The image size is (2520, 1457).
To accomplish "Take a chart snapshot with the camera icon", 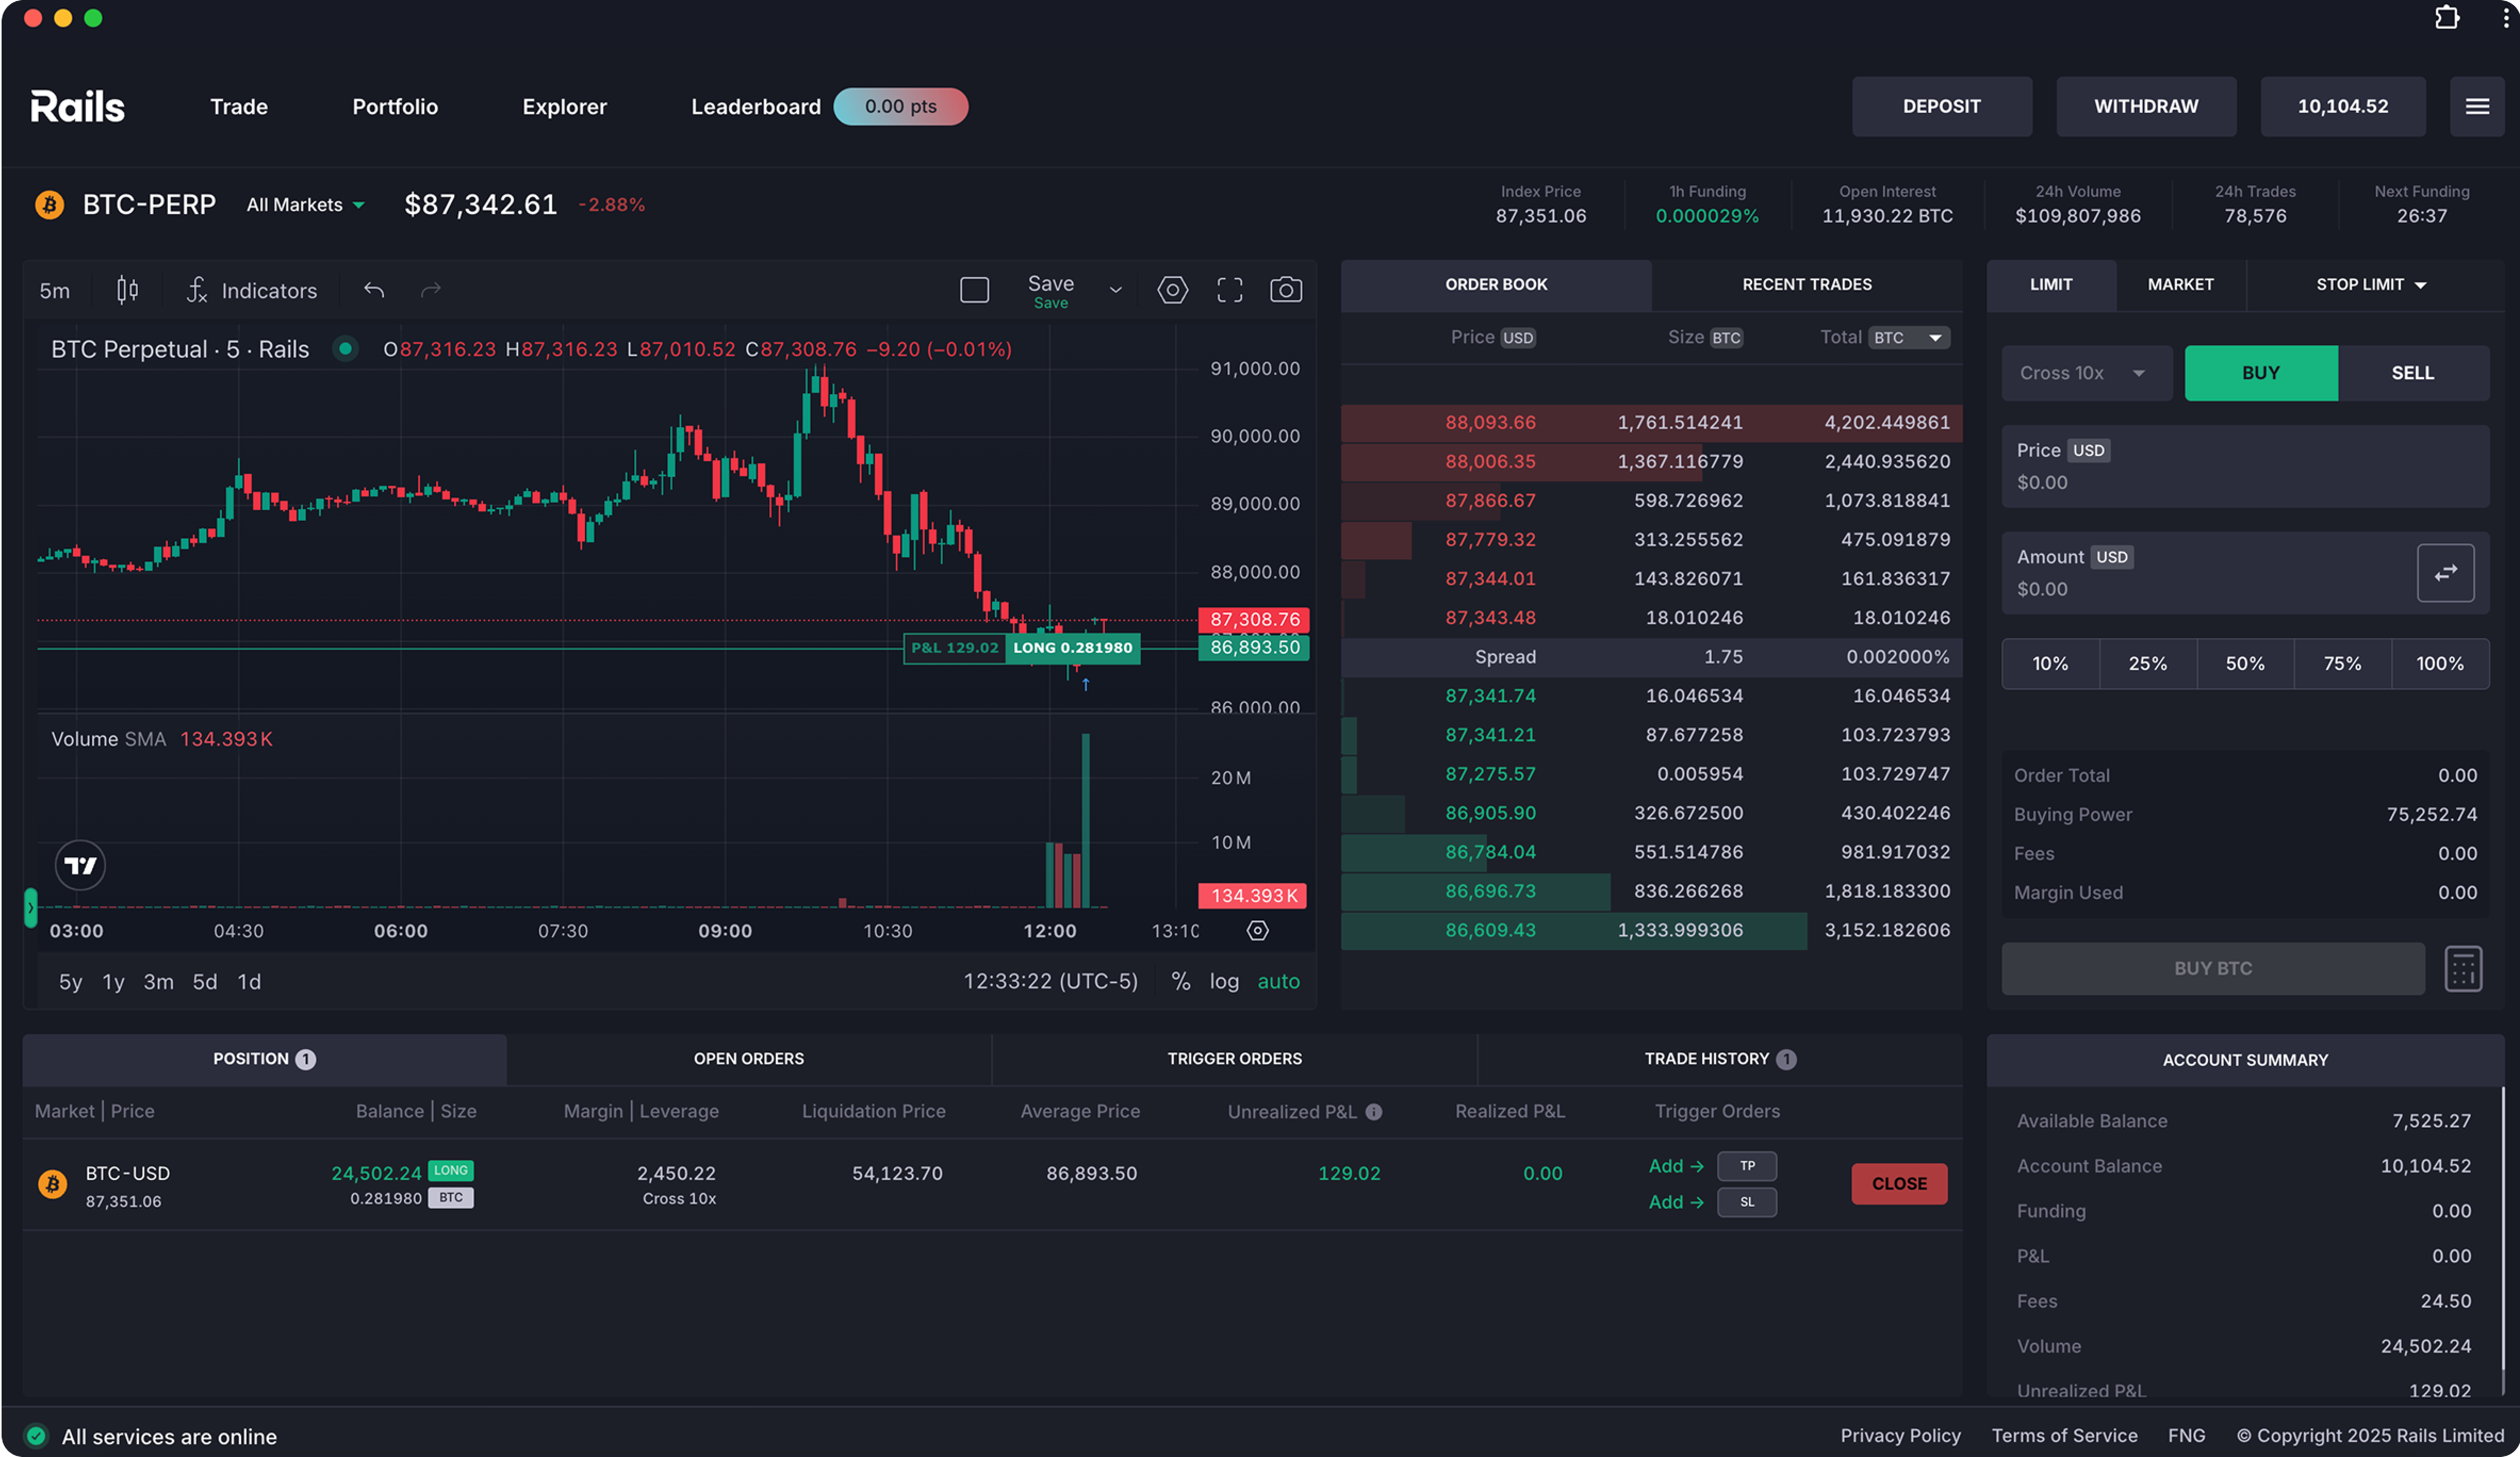I will [x=1286, y=289].
